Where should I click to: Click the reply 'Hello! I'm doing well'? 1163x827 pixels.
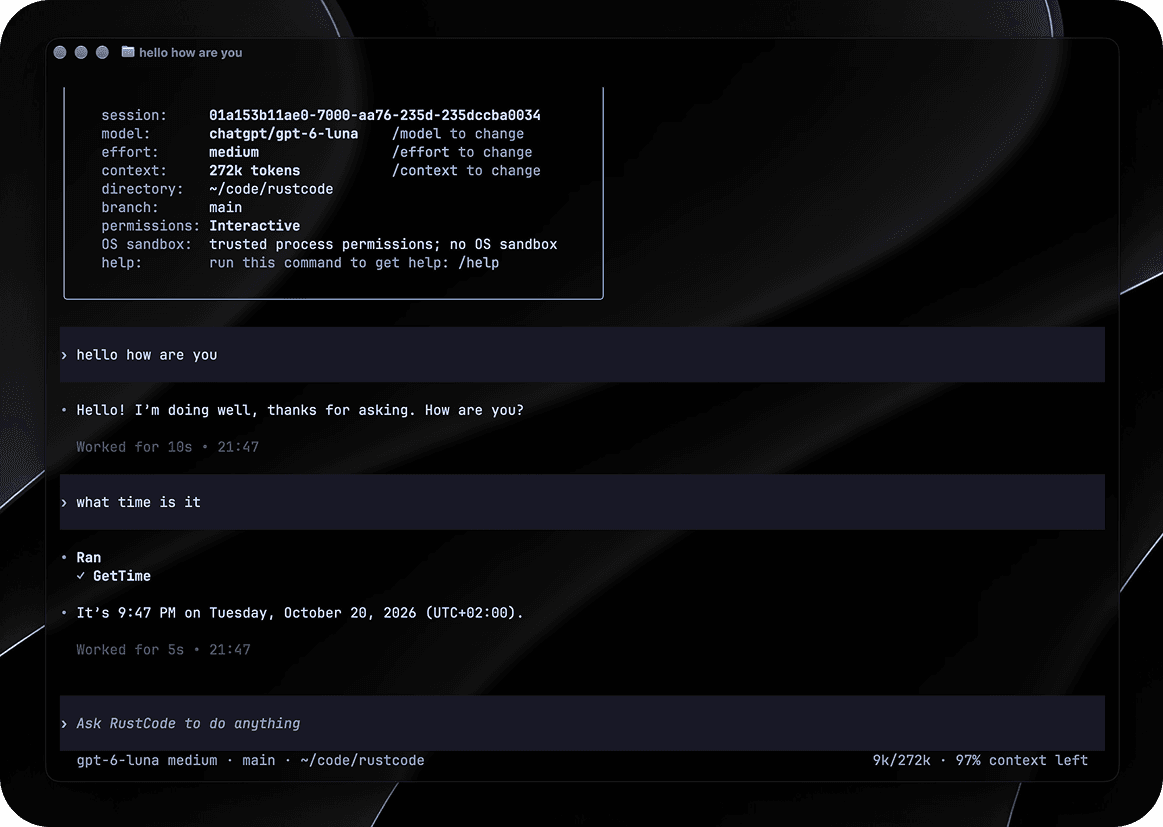pos(300,410)
